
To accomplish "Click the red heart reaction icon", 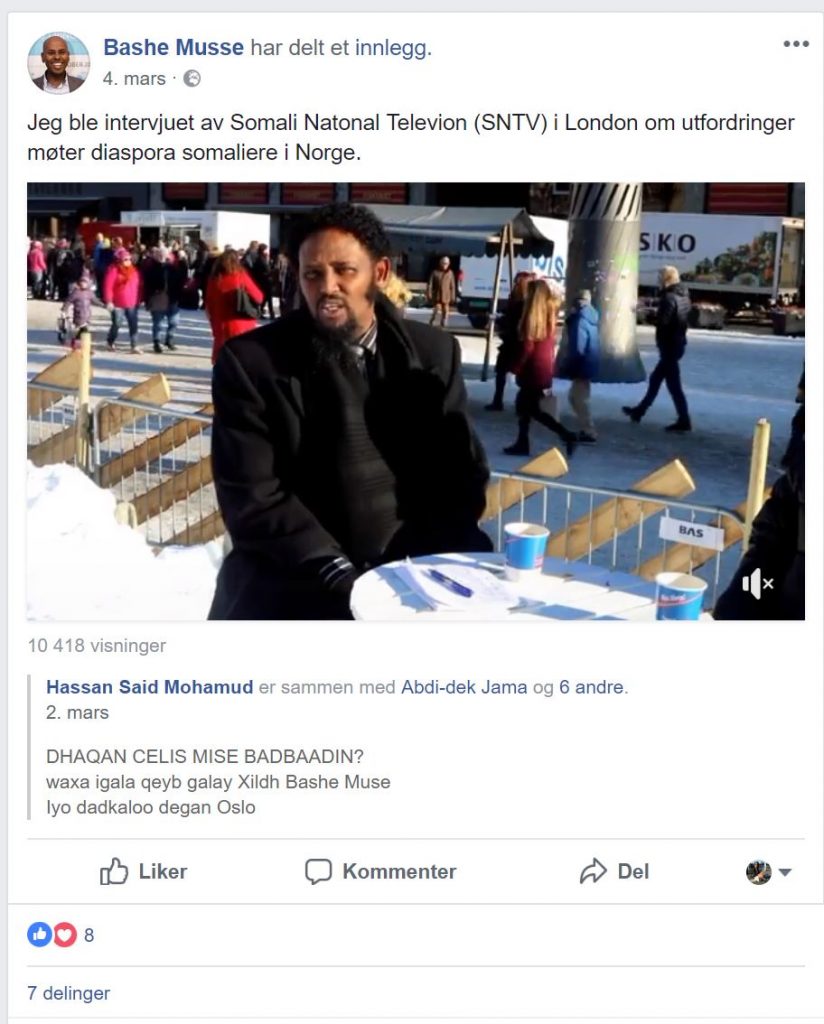I will click(x=65, y=935).
